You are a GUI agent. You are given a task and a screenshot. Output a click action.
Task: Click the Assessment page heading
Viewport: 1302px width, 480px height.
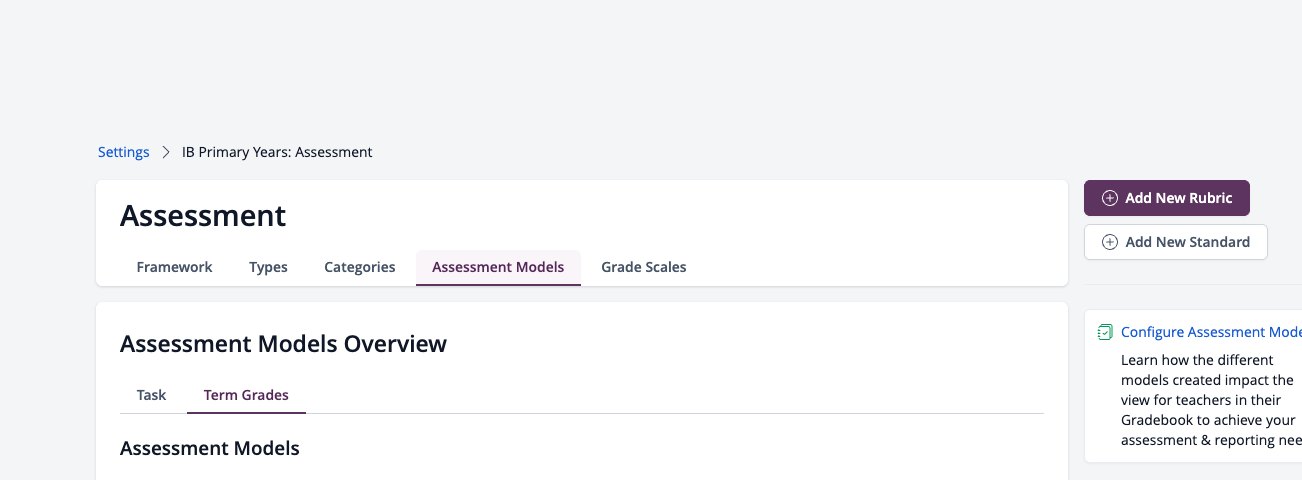203,215
